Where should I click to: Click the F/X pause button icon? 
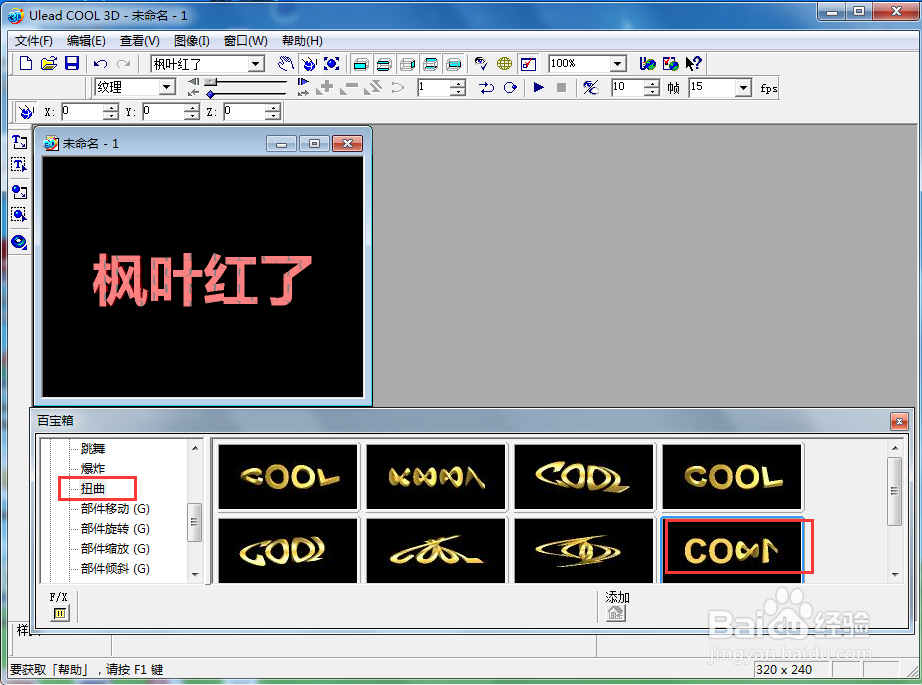[x=59, y=613]
